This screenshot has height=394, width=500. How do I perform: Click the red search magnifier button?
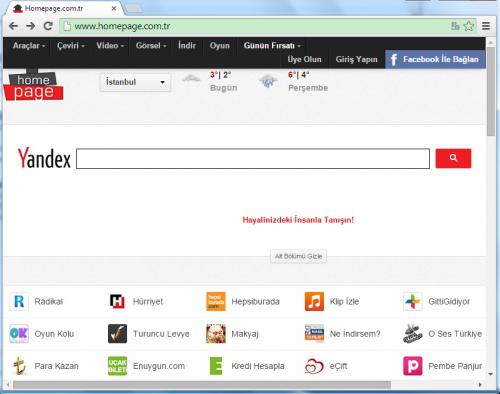click(x=453, y=158)
